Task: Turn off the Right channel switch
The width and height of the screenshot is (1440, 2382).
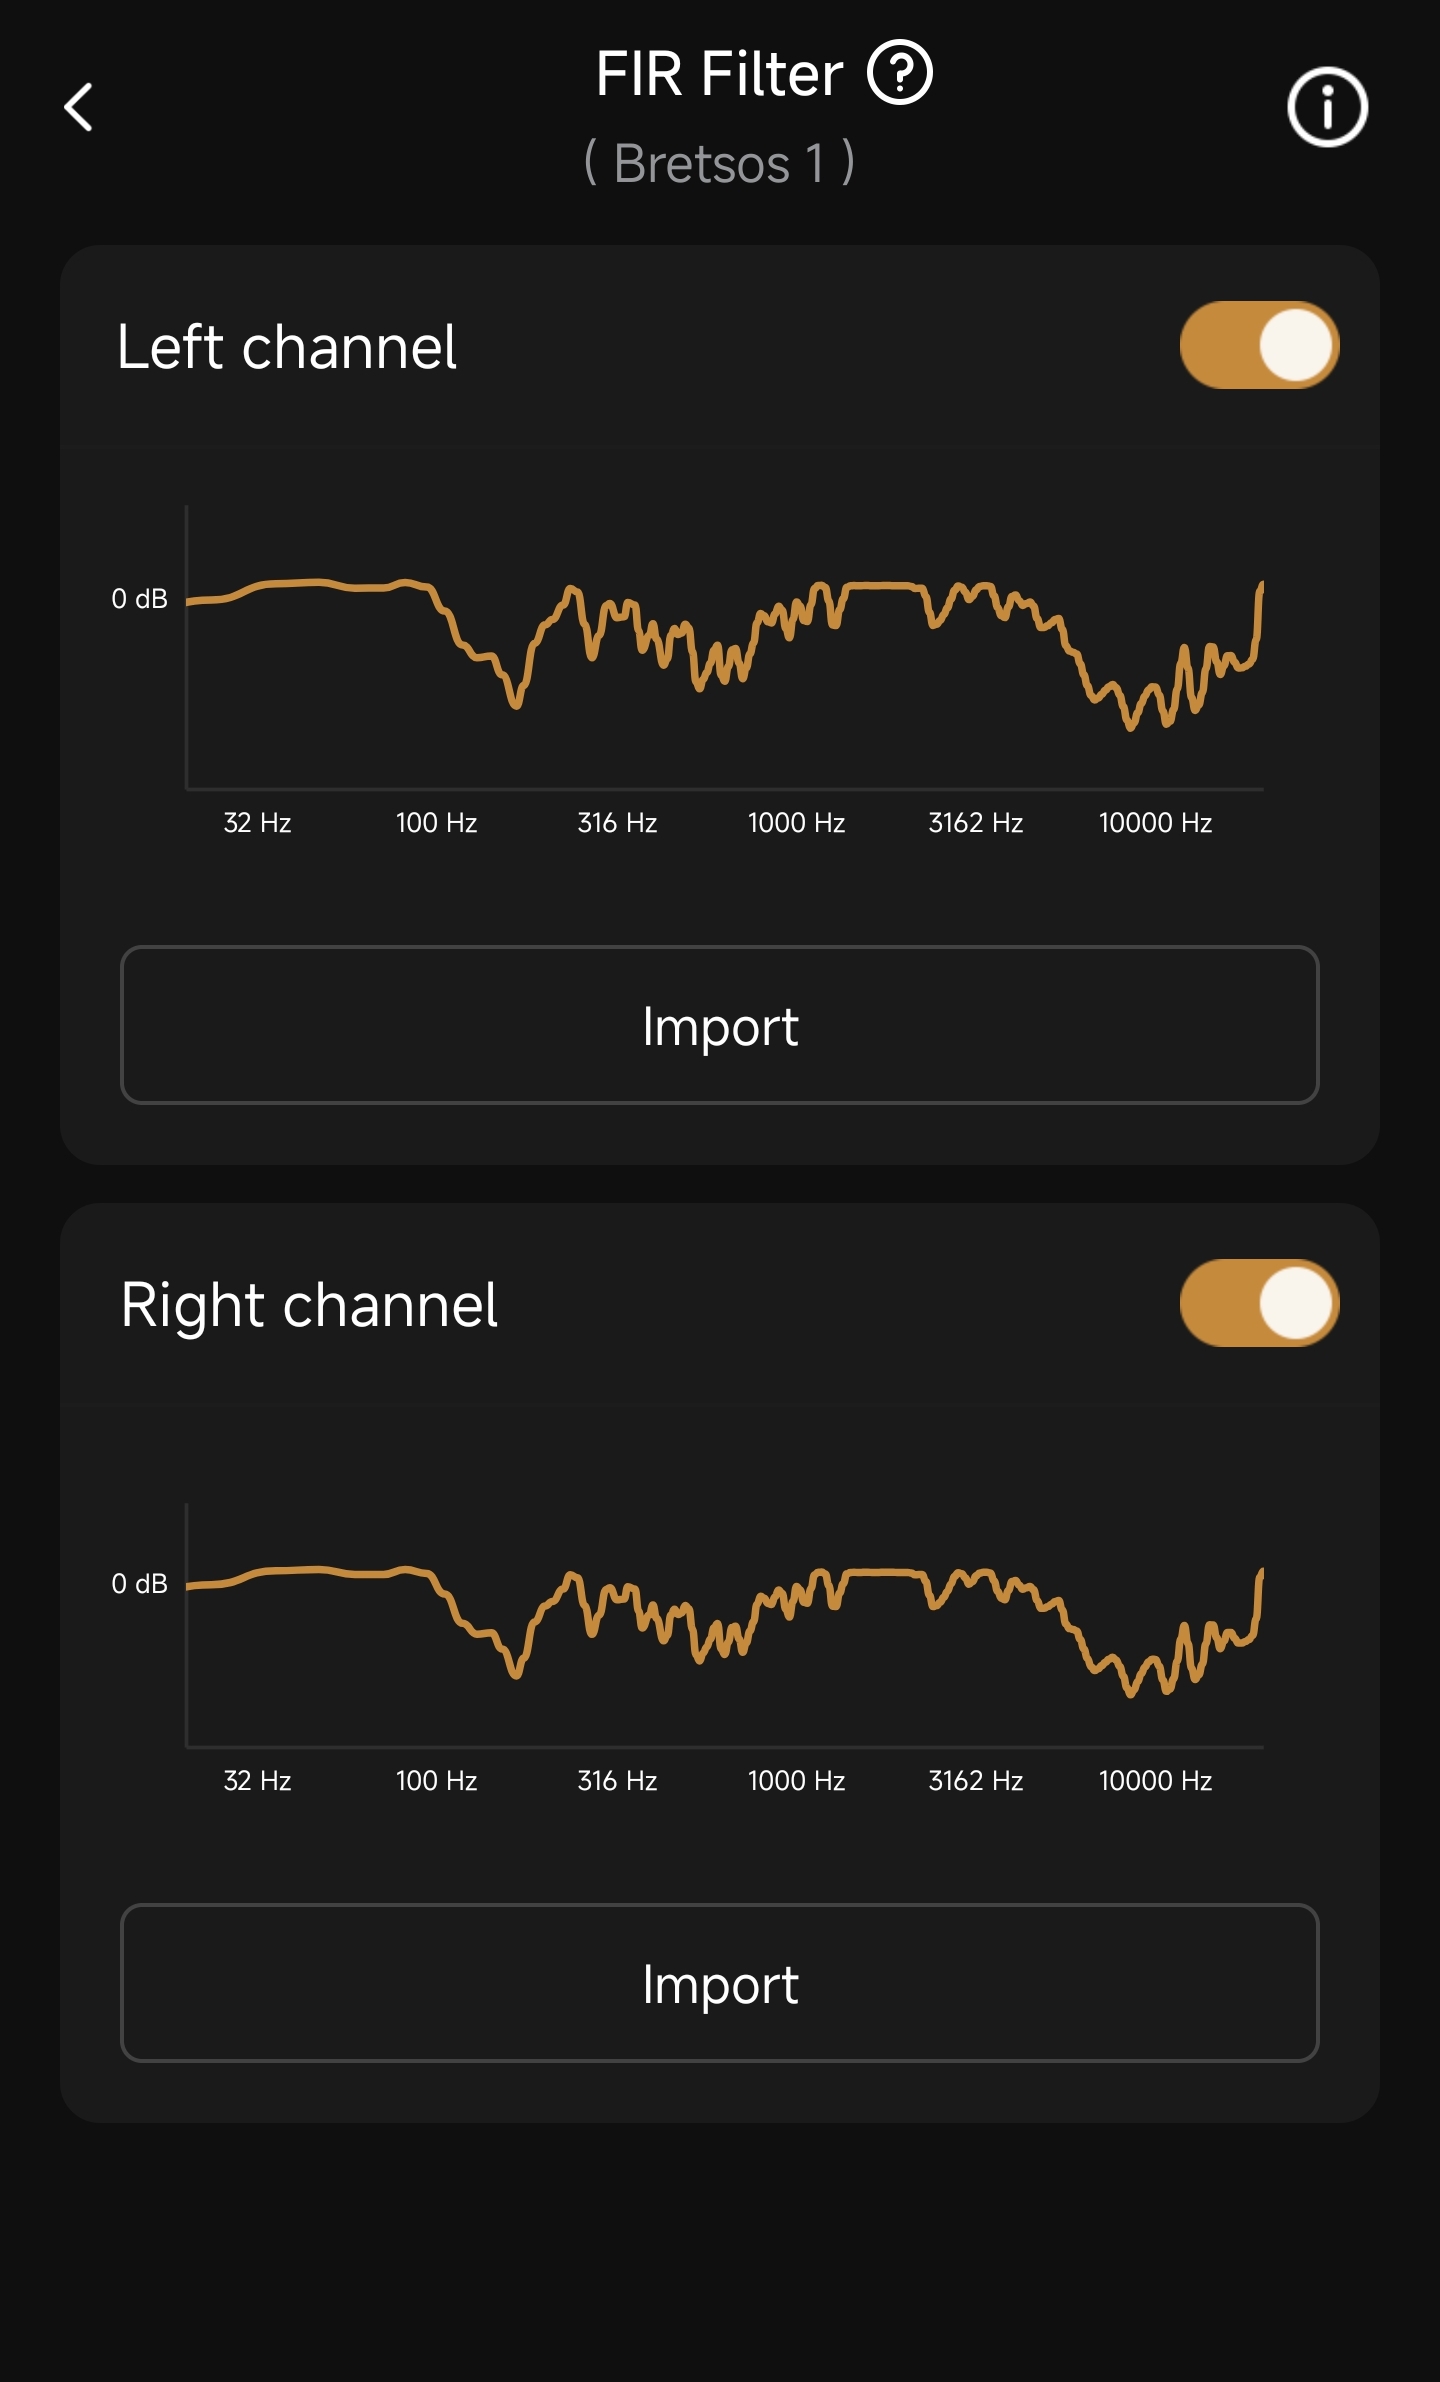Action: [x=1259, y=1303]
